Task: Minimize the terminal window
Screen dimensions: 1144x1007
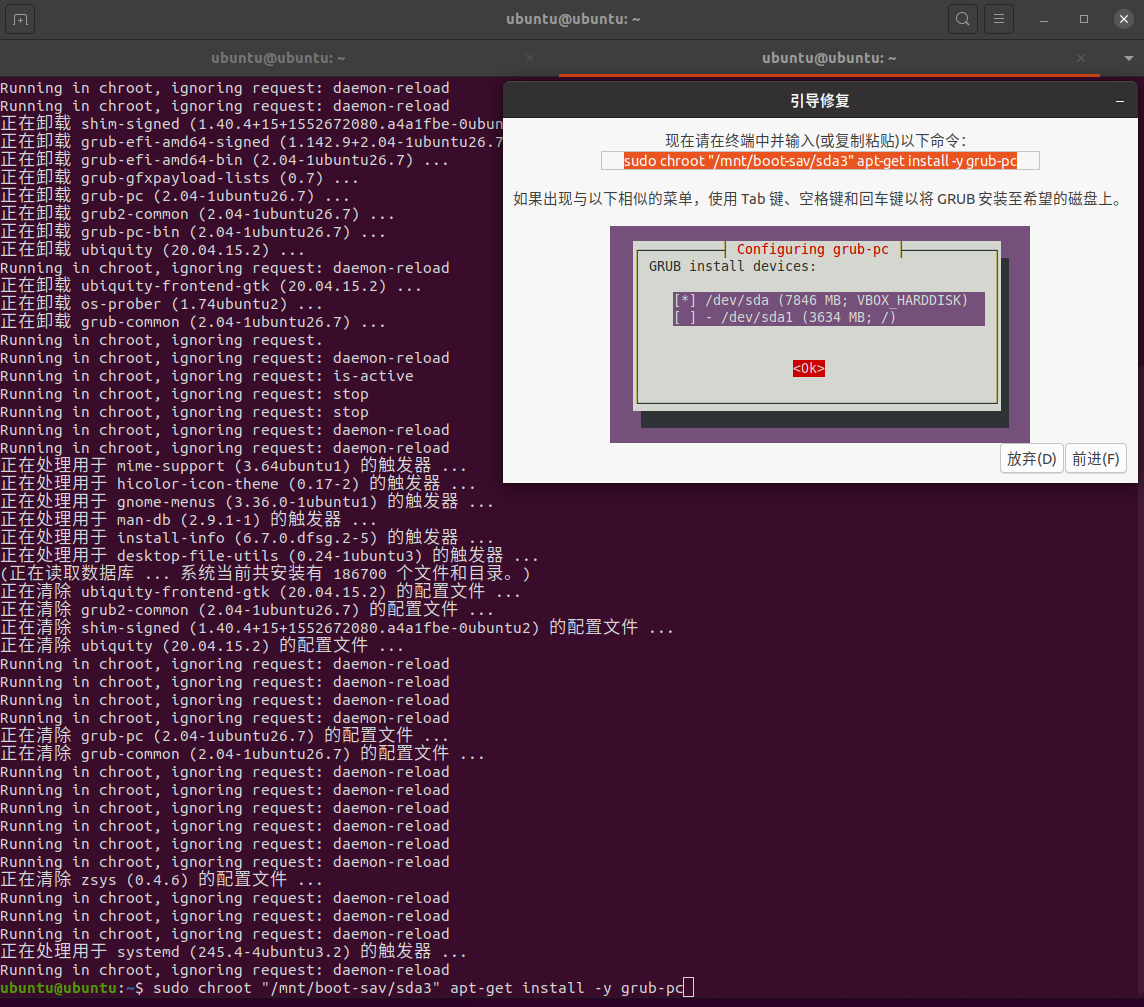Action: click(1043, 18)
